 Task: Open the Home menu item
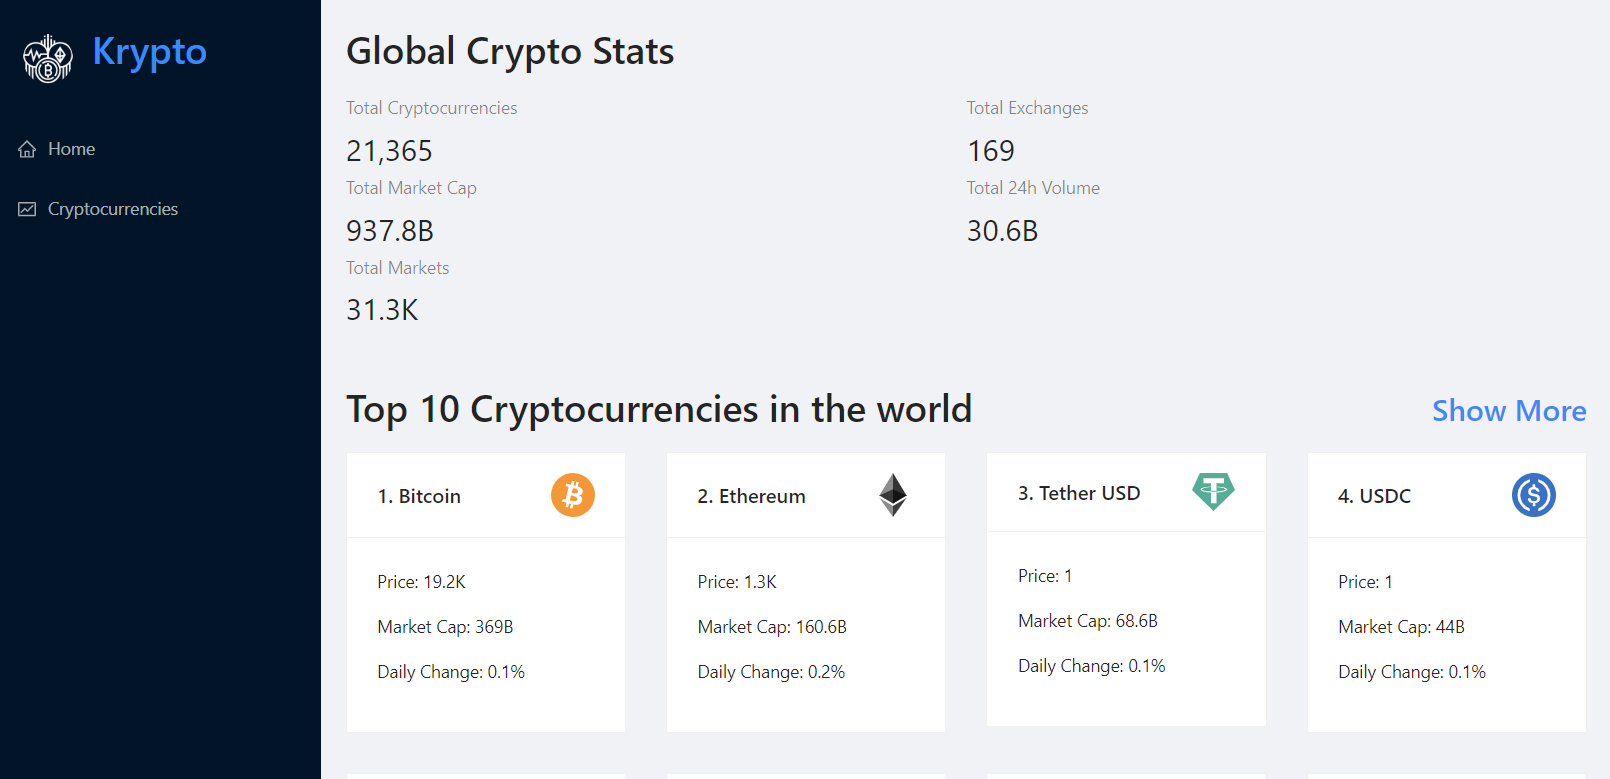[71, 149]
